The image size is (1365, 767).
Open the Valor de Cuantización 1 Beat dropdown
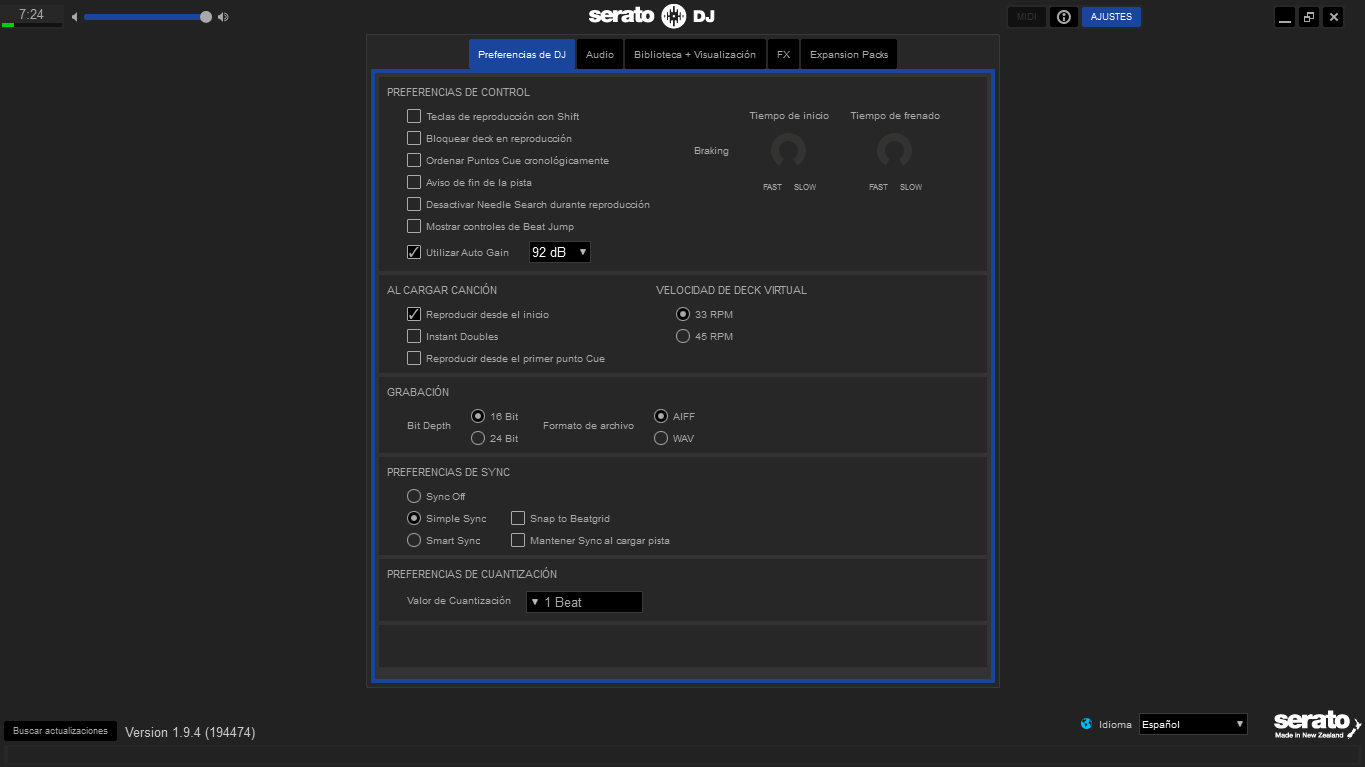pos(584,602)
